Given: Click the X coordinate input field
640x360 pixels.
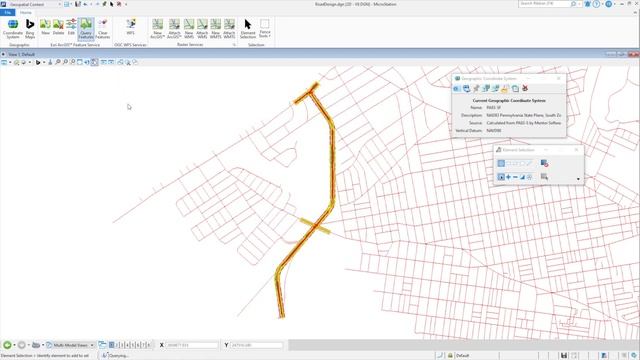Looking at the screenshot, I should coord(192,345).
